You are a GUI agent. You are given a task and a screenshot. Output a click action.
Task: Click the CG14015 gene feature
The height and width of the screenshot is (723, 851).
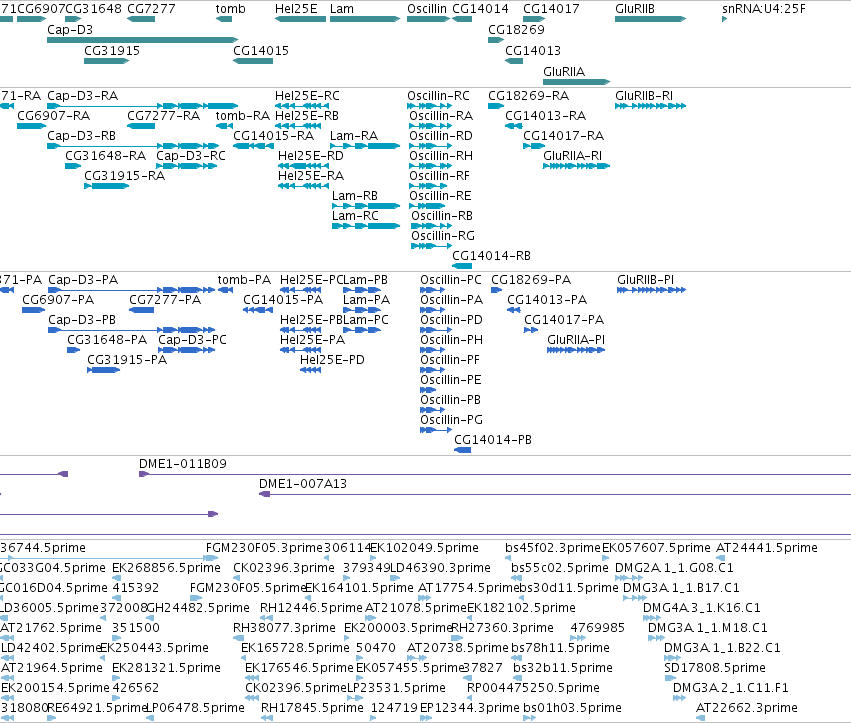pyautogui.click(x=253, y=61)
